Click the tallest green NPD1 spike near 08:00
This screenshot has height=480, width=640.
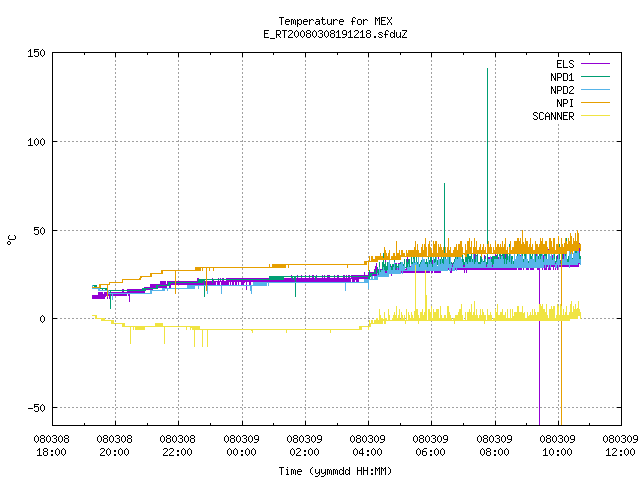(487, 155)
